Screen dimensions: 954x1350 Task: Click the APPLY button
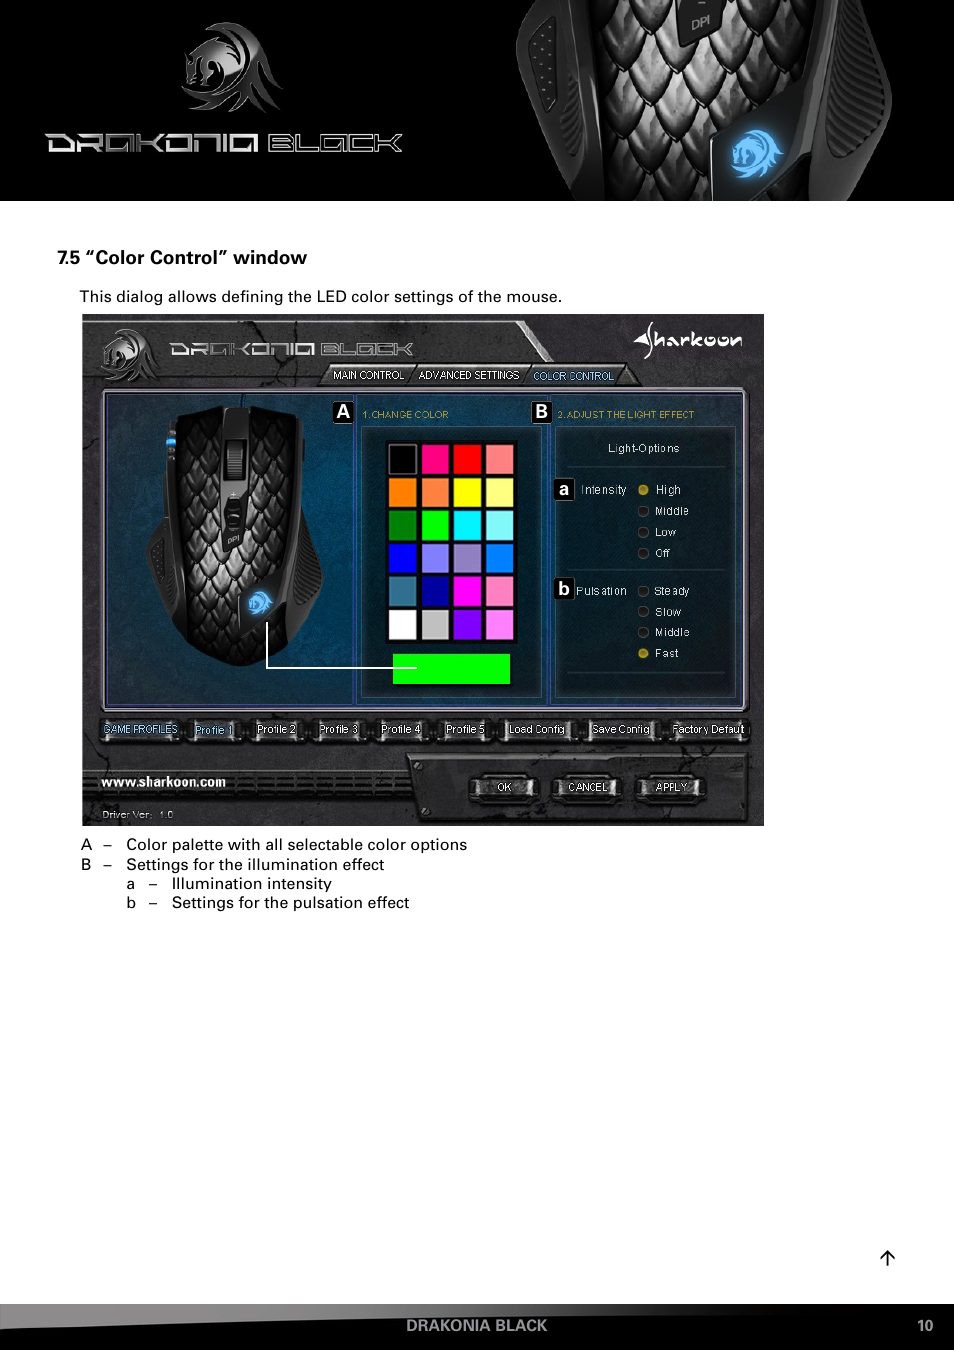pyautogui.click(x=671, y=788)
